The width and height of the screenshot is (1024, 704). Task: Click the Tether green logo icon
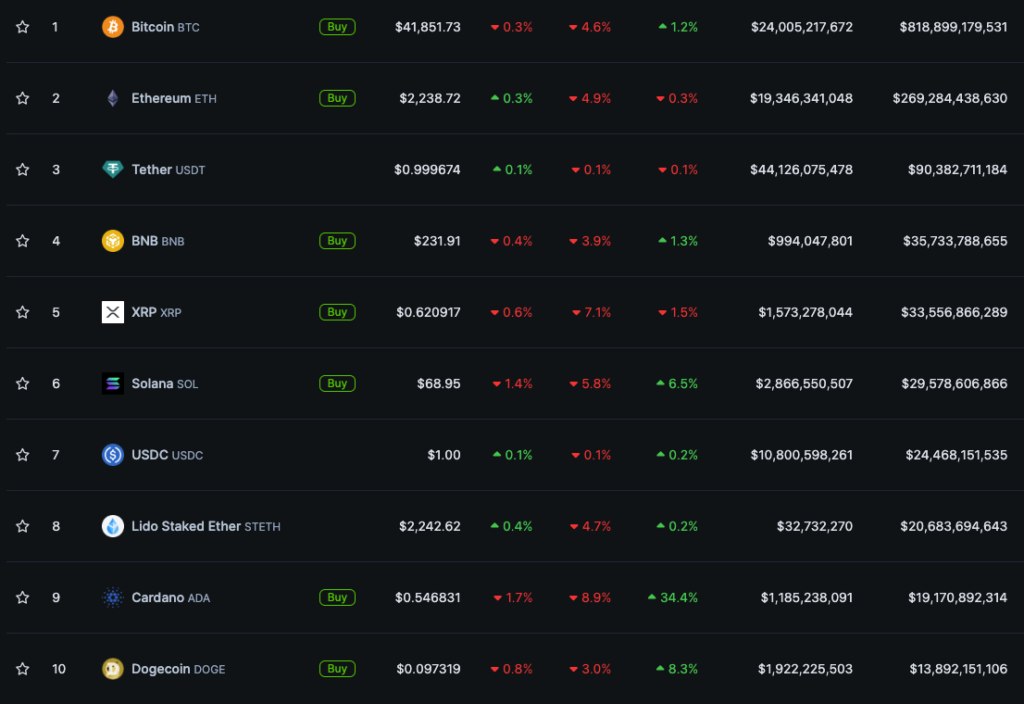(113, 170)
